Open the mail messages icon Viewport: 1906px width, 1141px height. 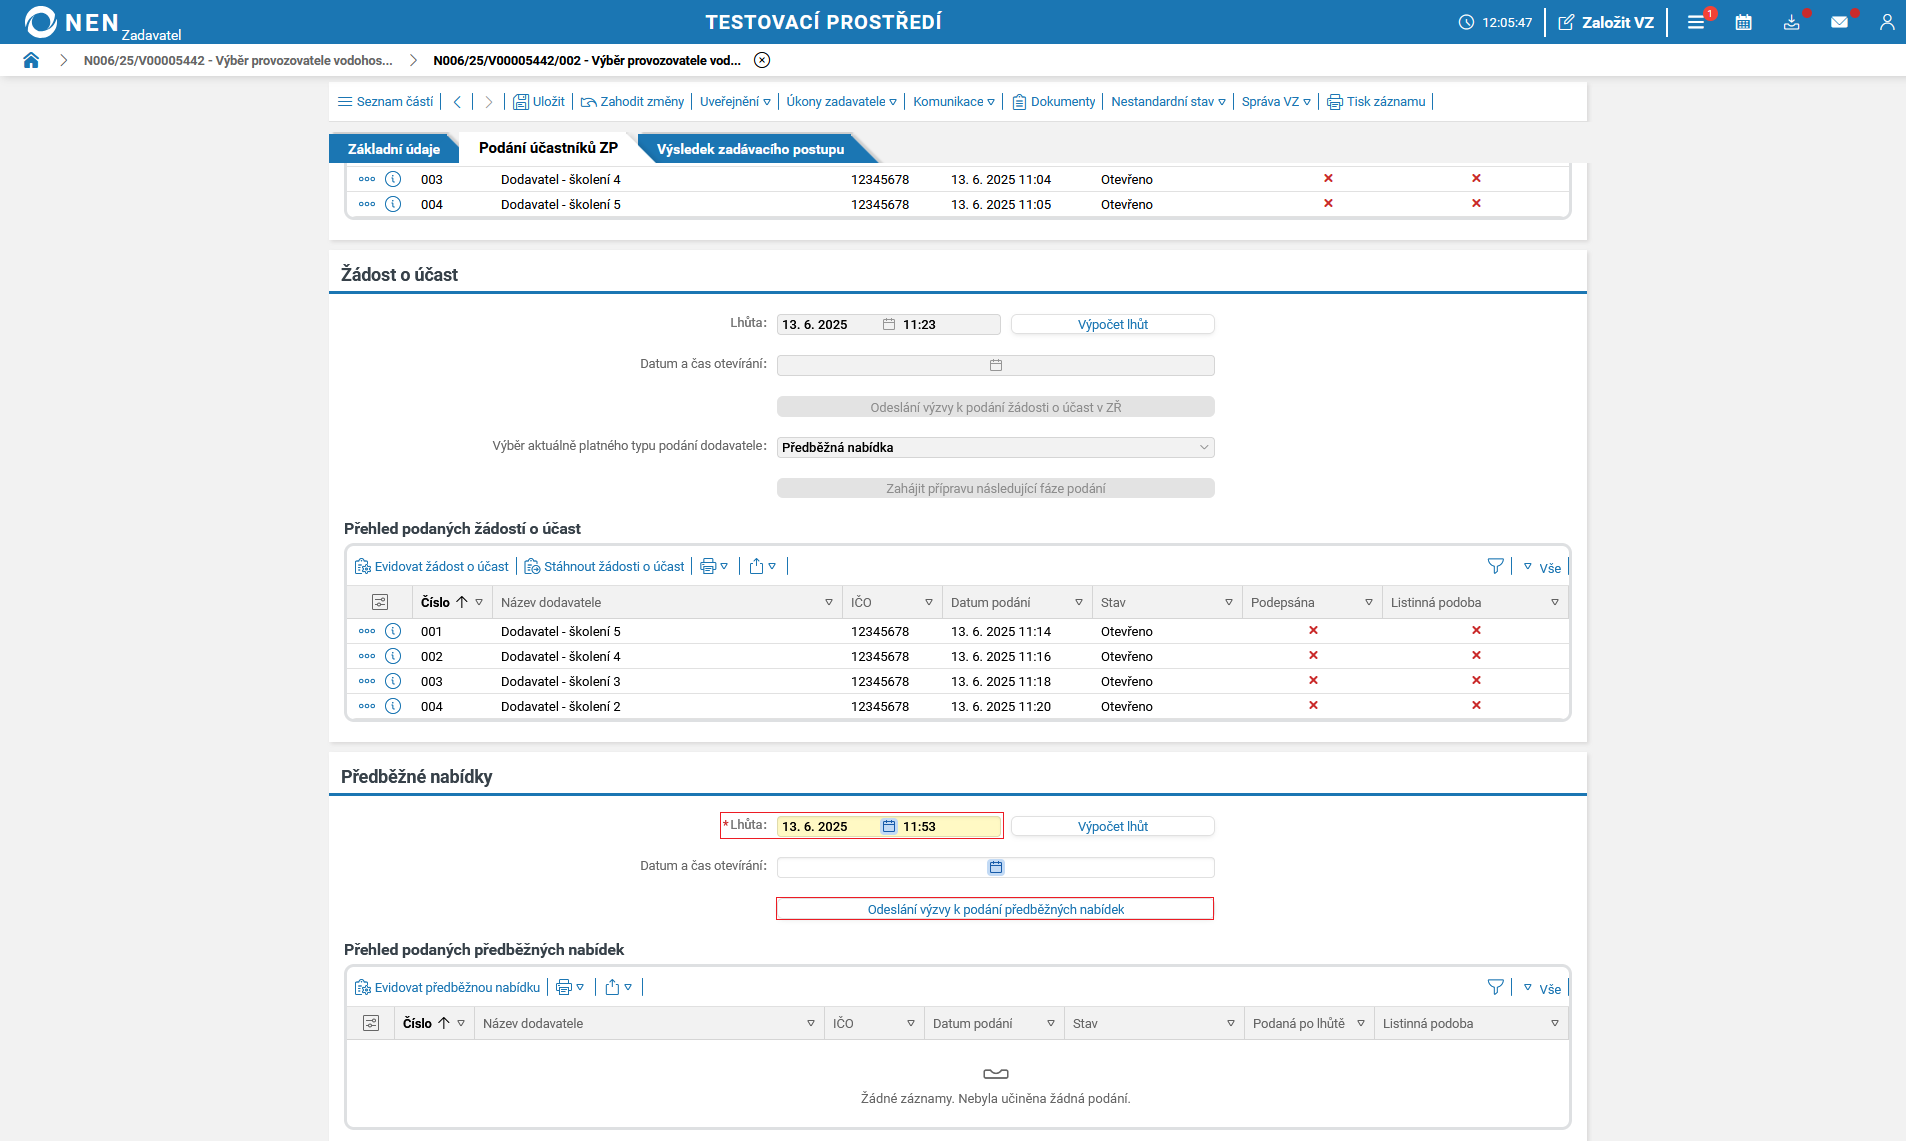[1839, 22]
